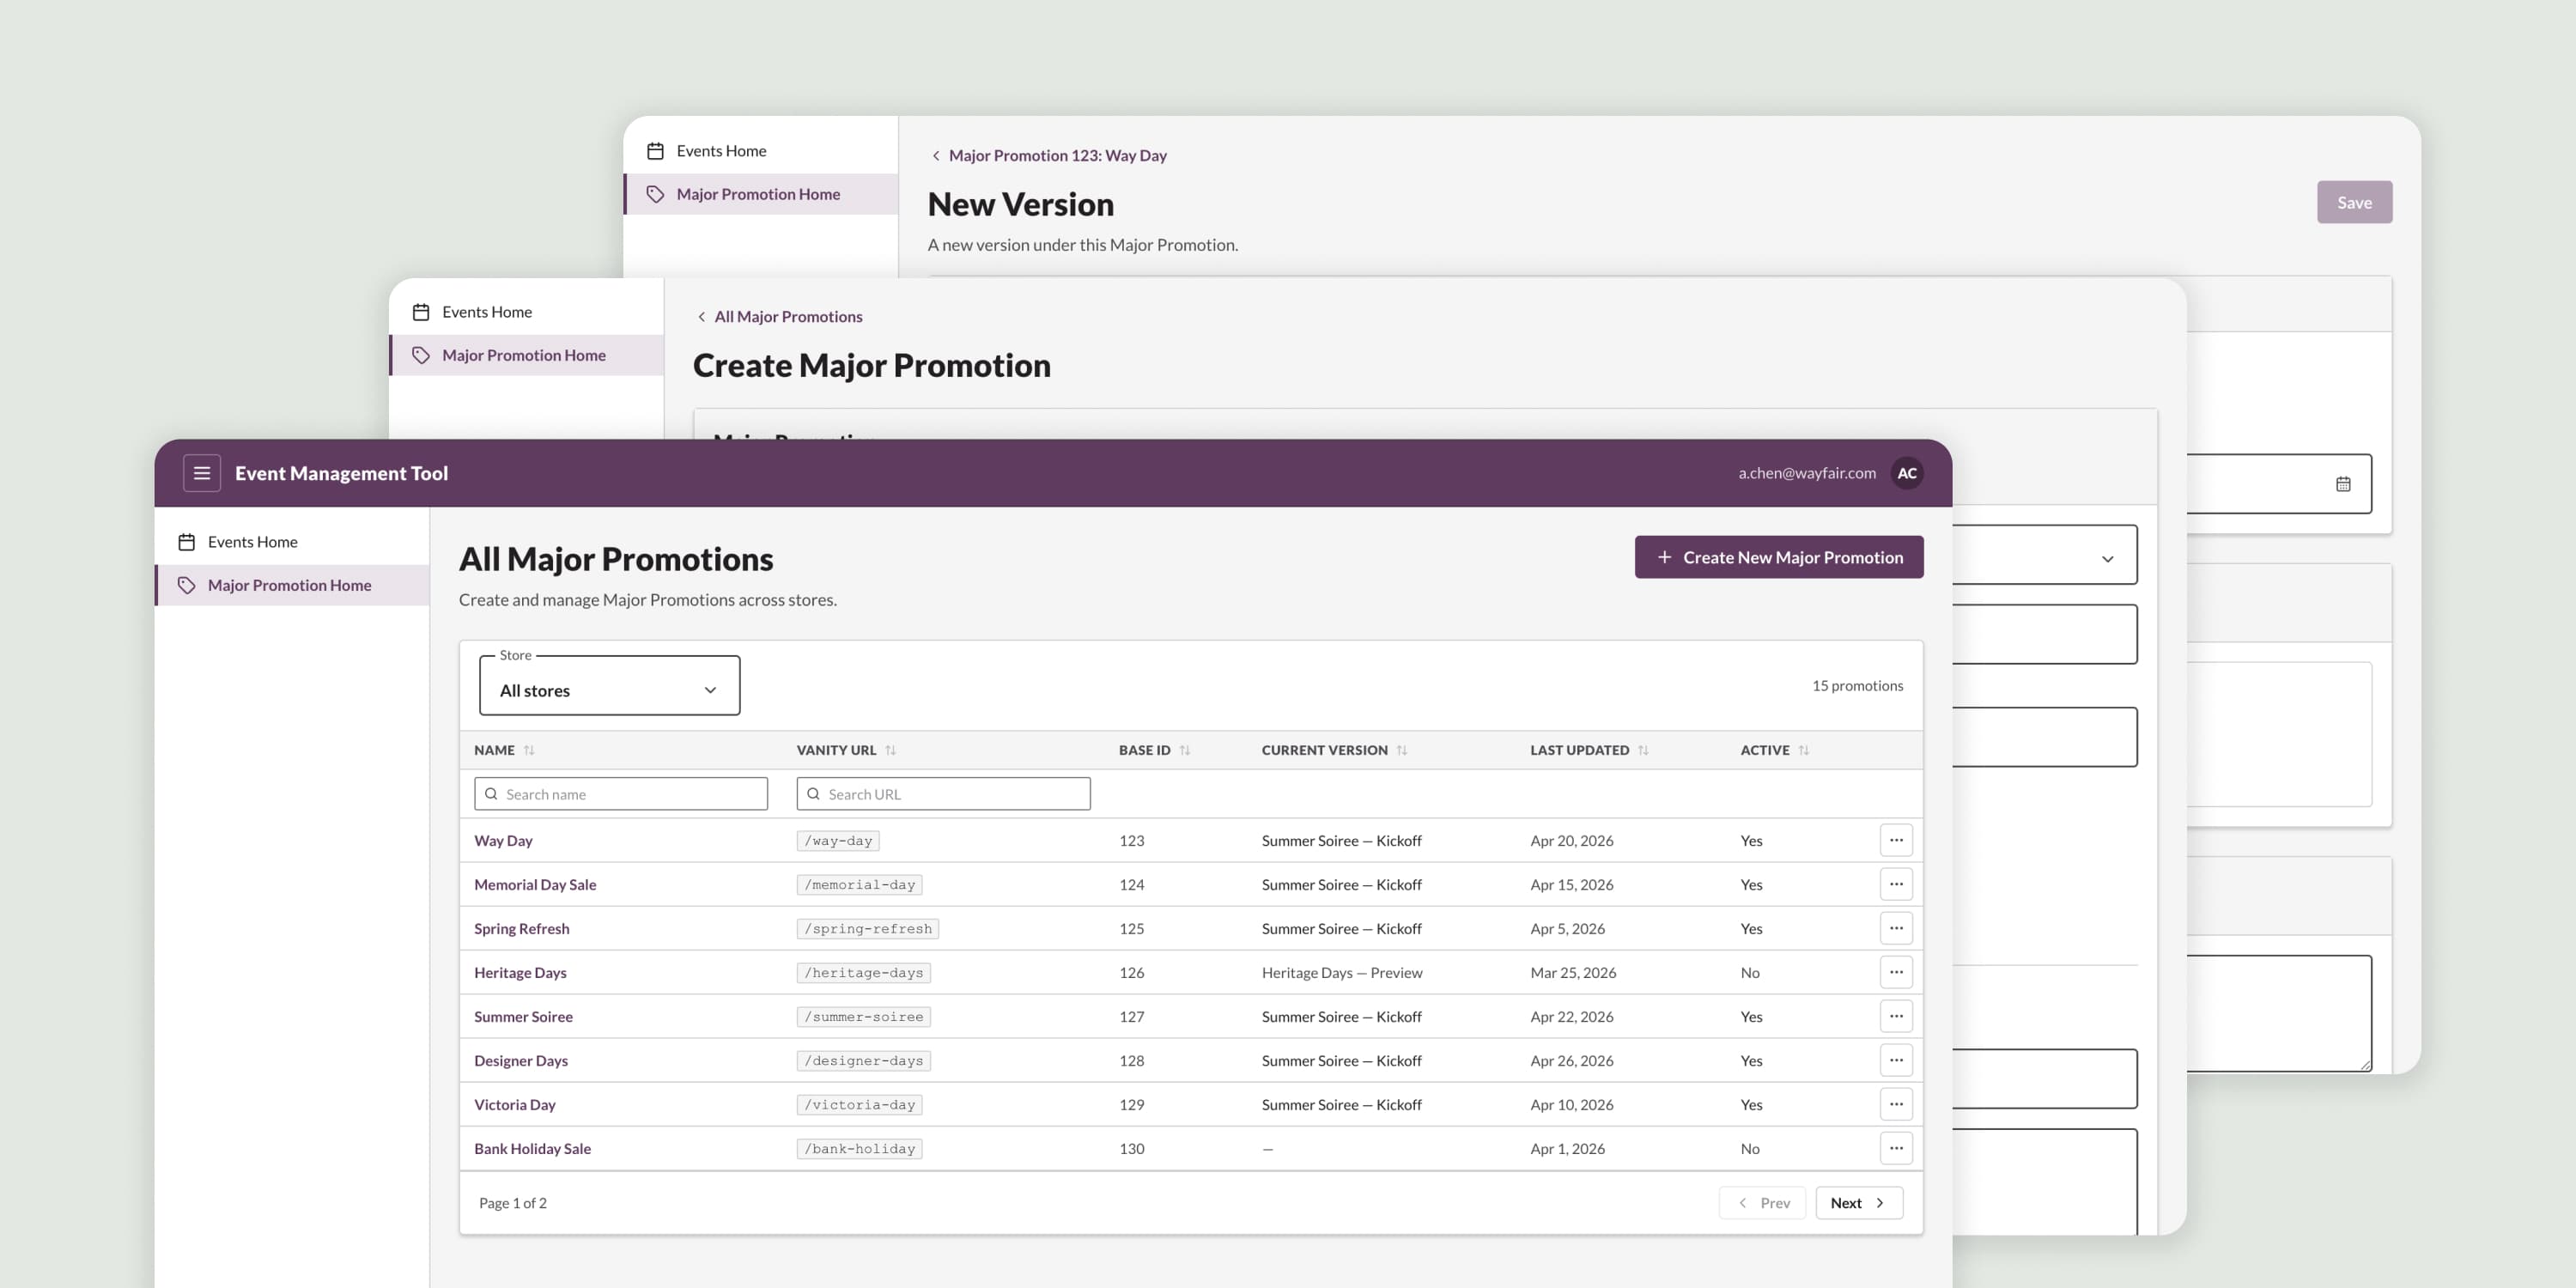Click Create New Major Promotion button
This screenshot has width=2576, height=1288.
click(1779, 557)
